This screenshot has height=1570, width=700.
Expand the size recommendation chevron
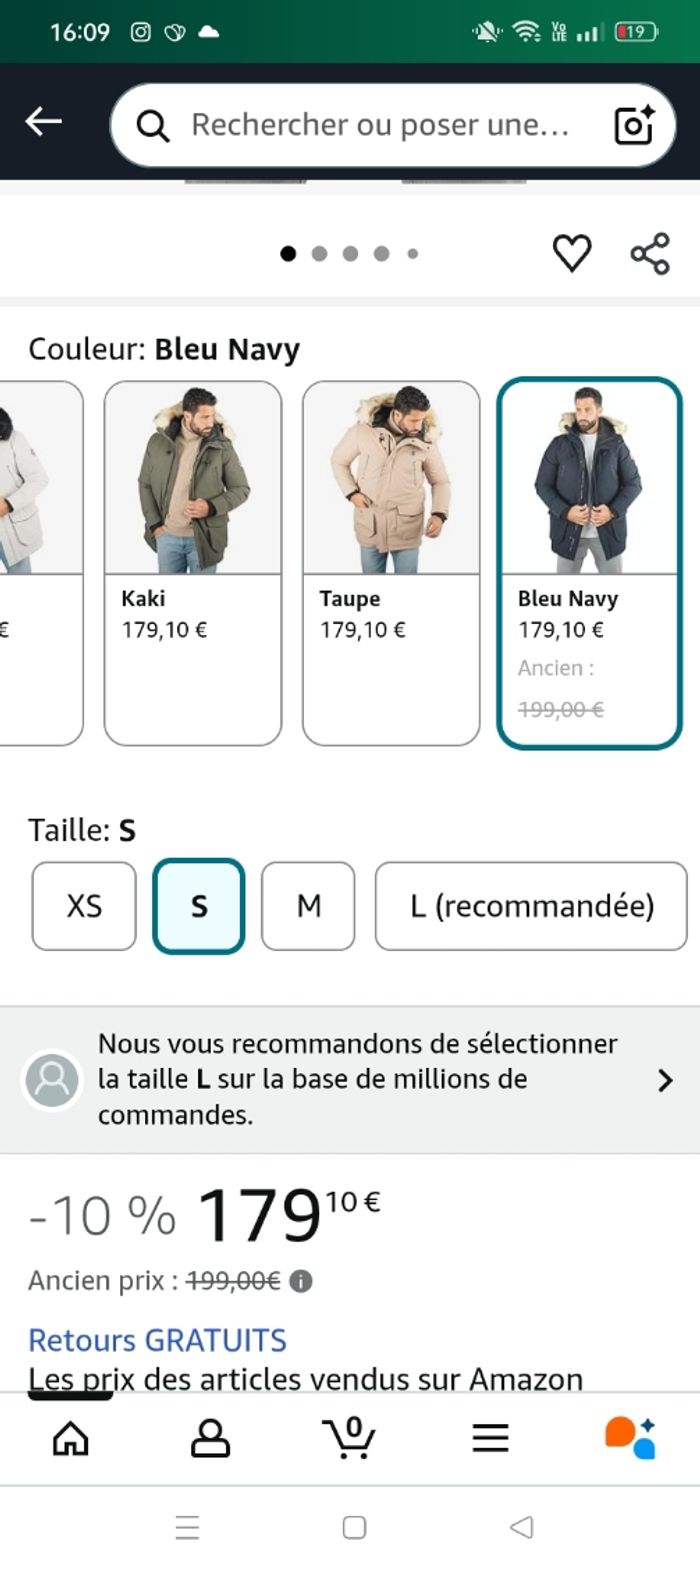(665, 1080)
